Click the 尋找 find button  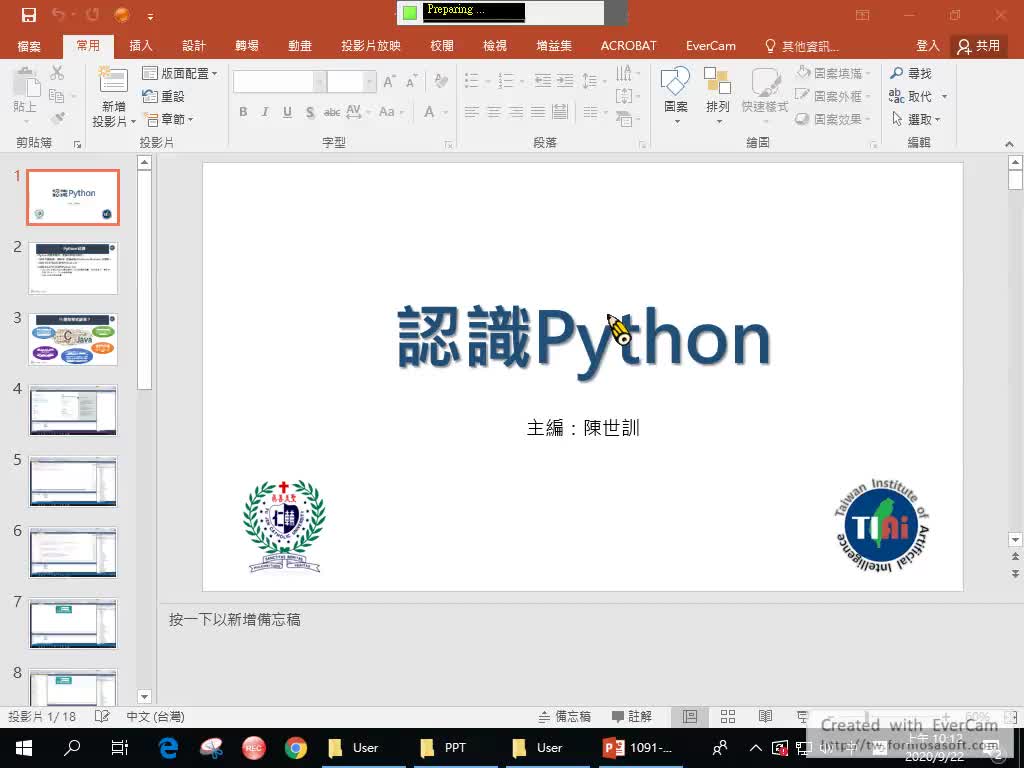click(x=911, y=73)
